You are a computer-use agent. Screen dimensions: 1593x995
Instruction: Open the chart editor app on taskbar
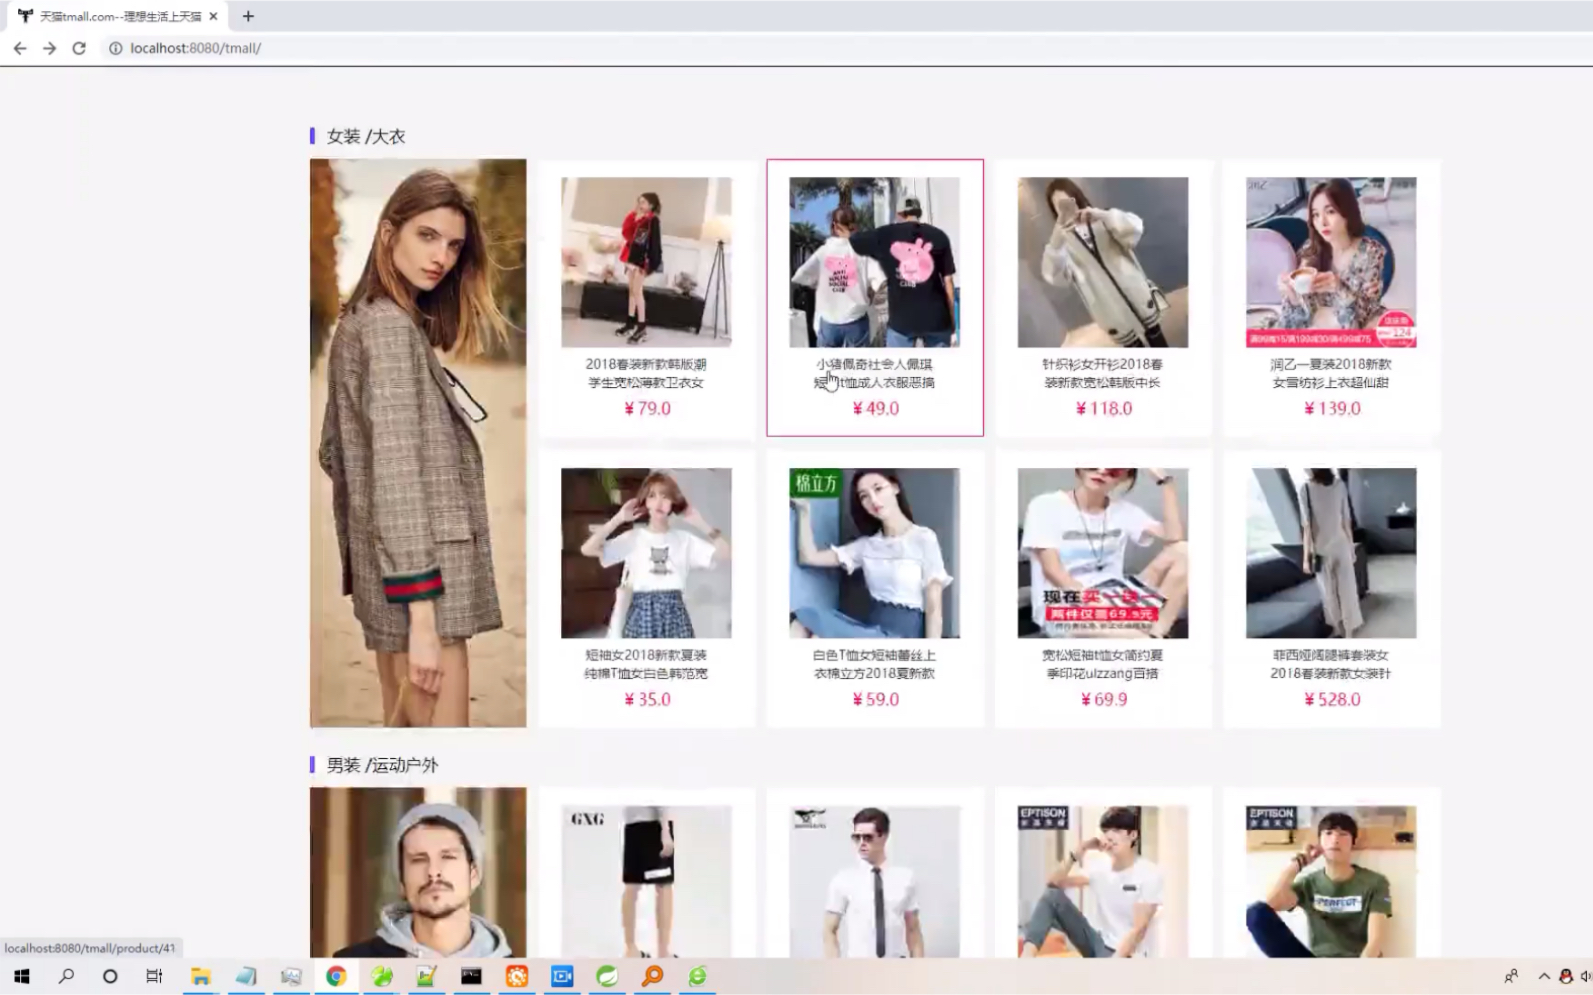pos(426,976)
